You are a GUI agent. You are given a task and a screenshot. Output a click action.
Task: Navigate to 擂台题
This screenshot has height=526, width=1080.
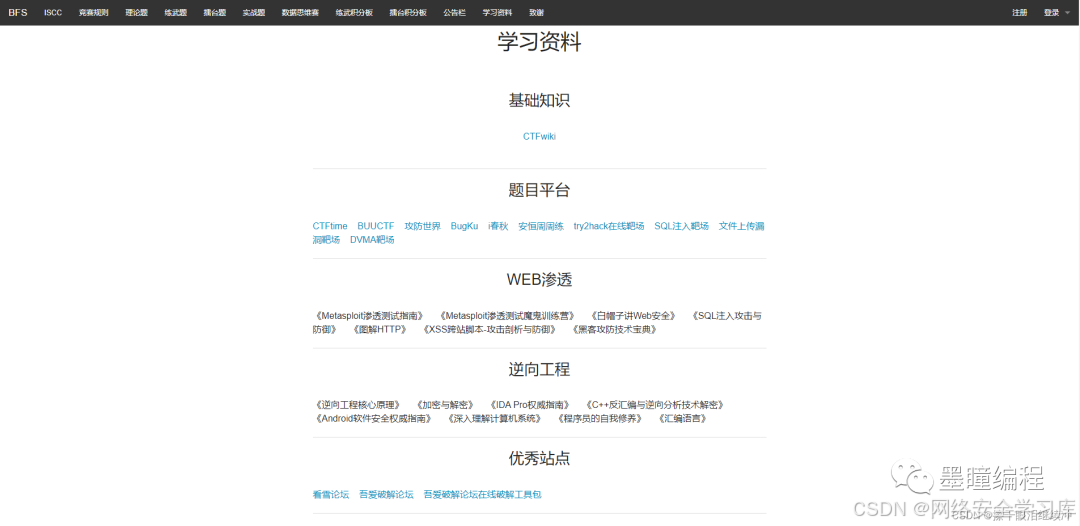(x=215, y=12)
